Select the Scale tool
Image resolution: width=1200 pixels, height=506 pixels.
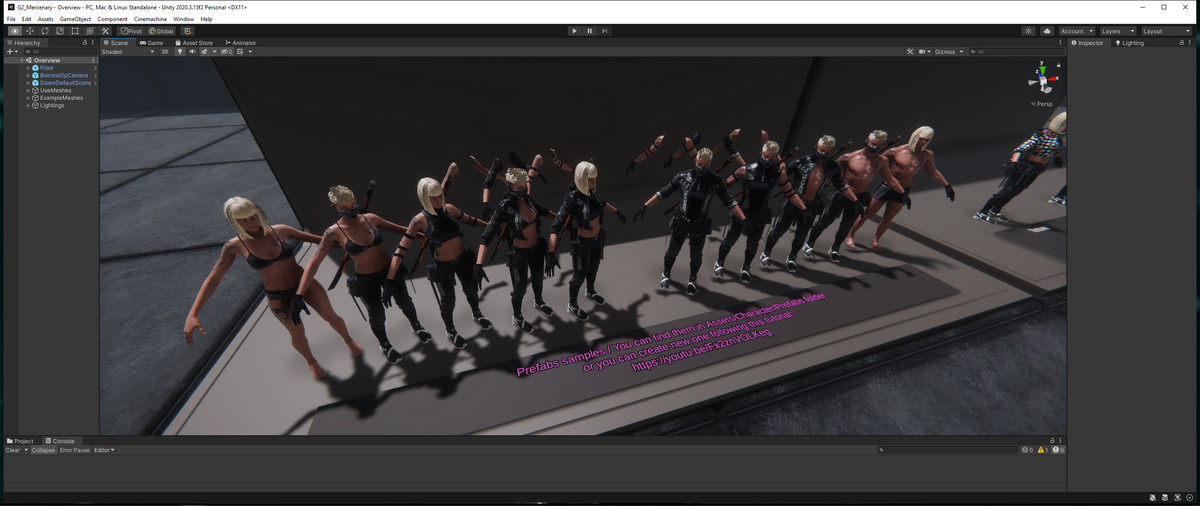click(60, 31)
